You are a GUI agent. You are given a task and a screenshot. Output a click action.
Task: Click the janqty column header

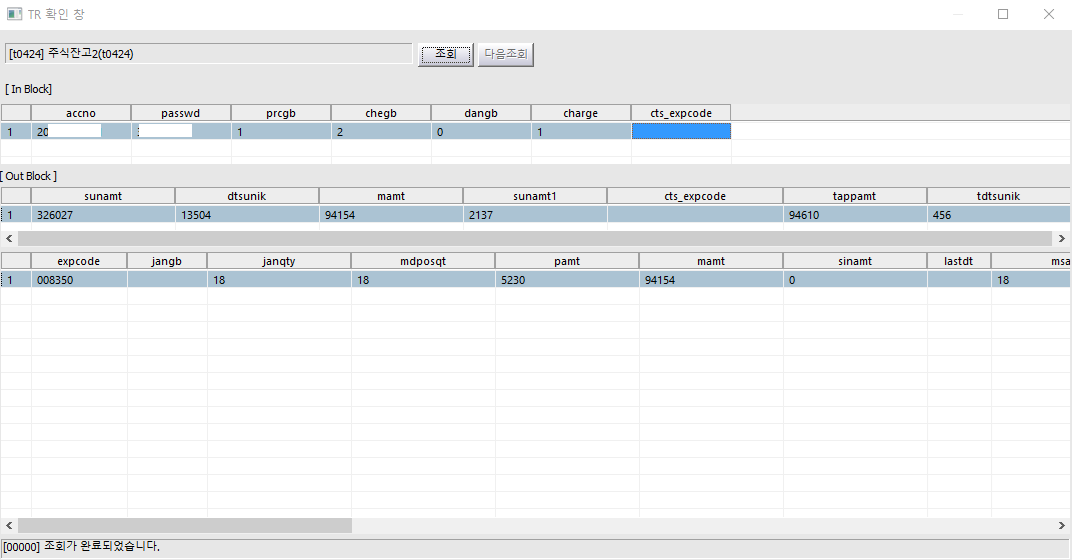(x=279, y=261)
